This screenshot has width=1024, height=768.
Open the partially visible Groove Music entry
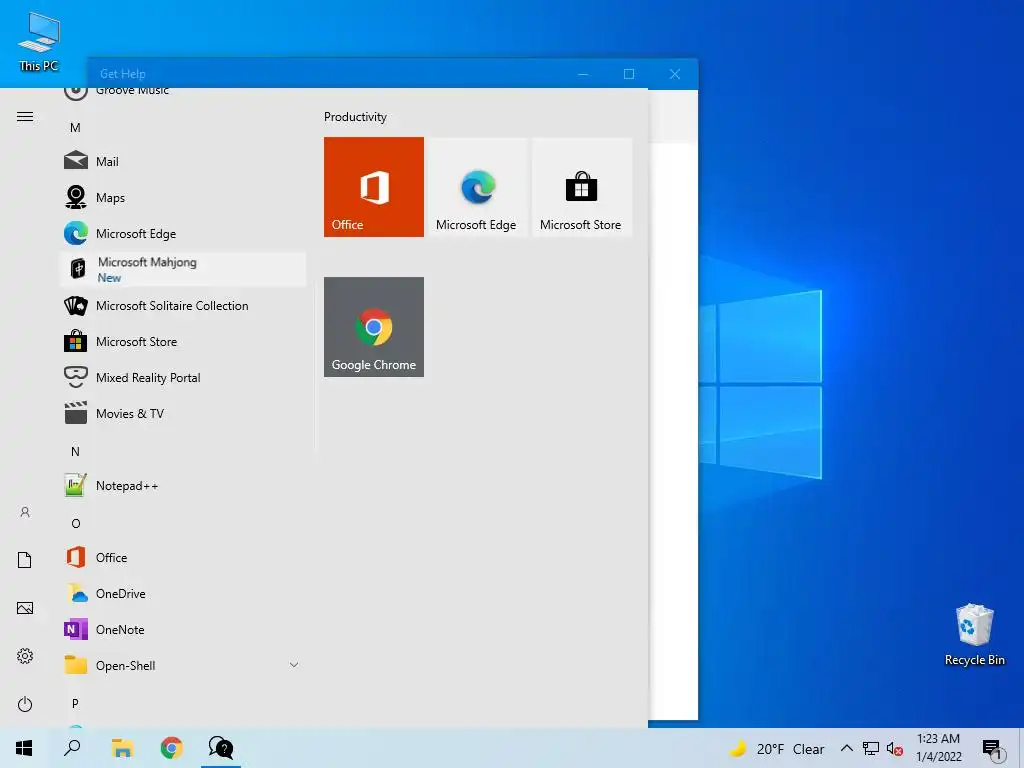[182, 92]
